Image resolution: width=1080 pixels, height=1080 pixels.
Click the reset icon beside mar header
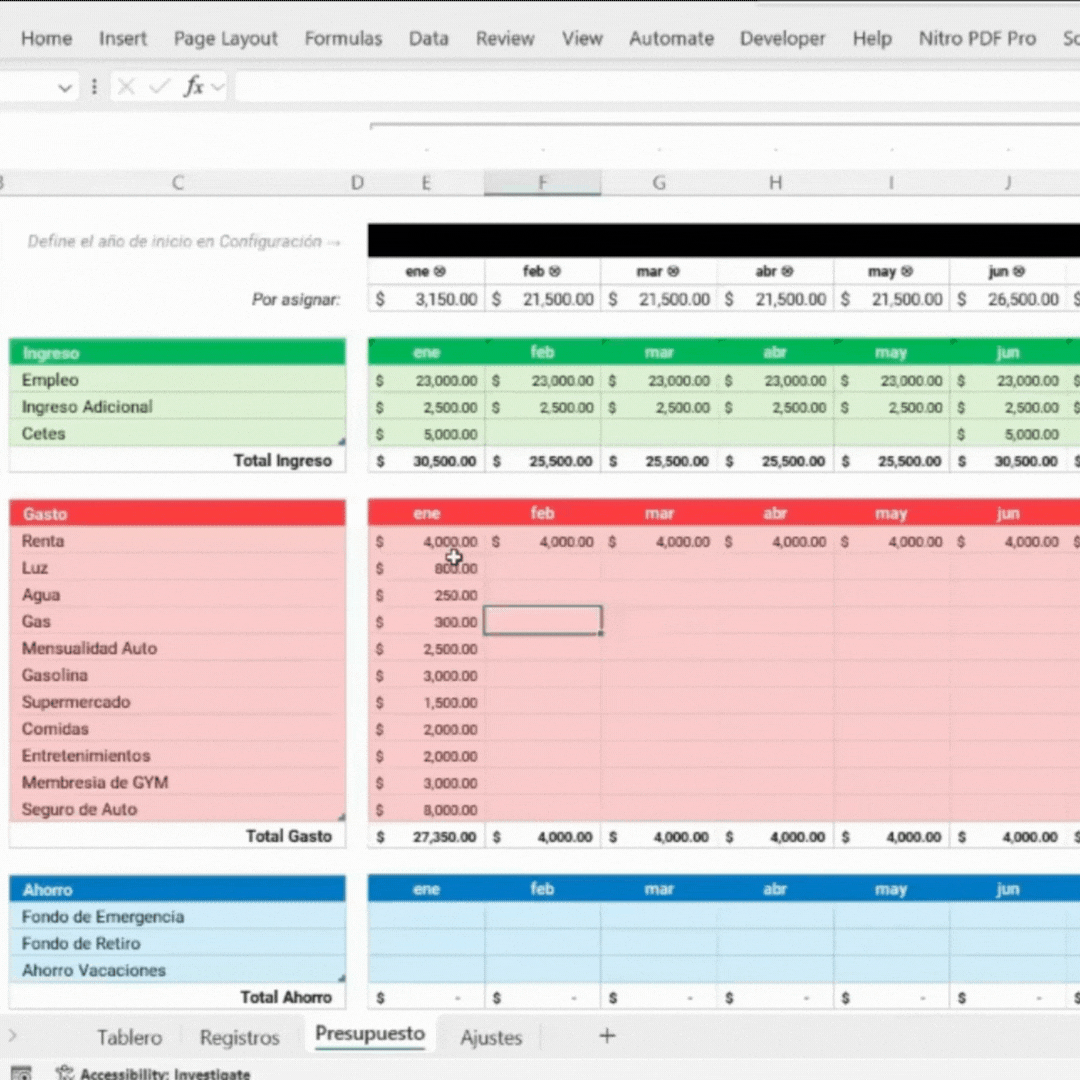pyautogui.click(x=673, y=272)
